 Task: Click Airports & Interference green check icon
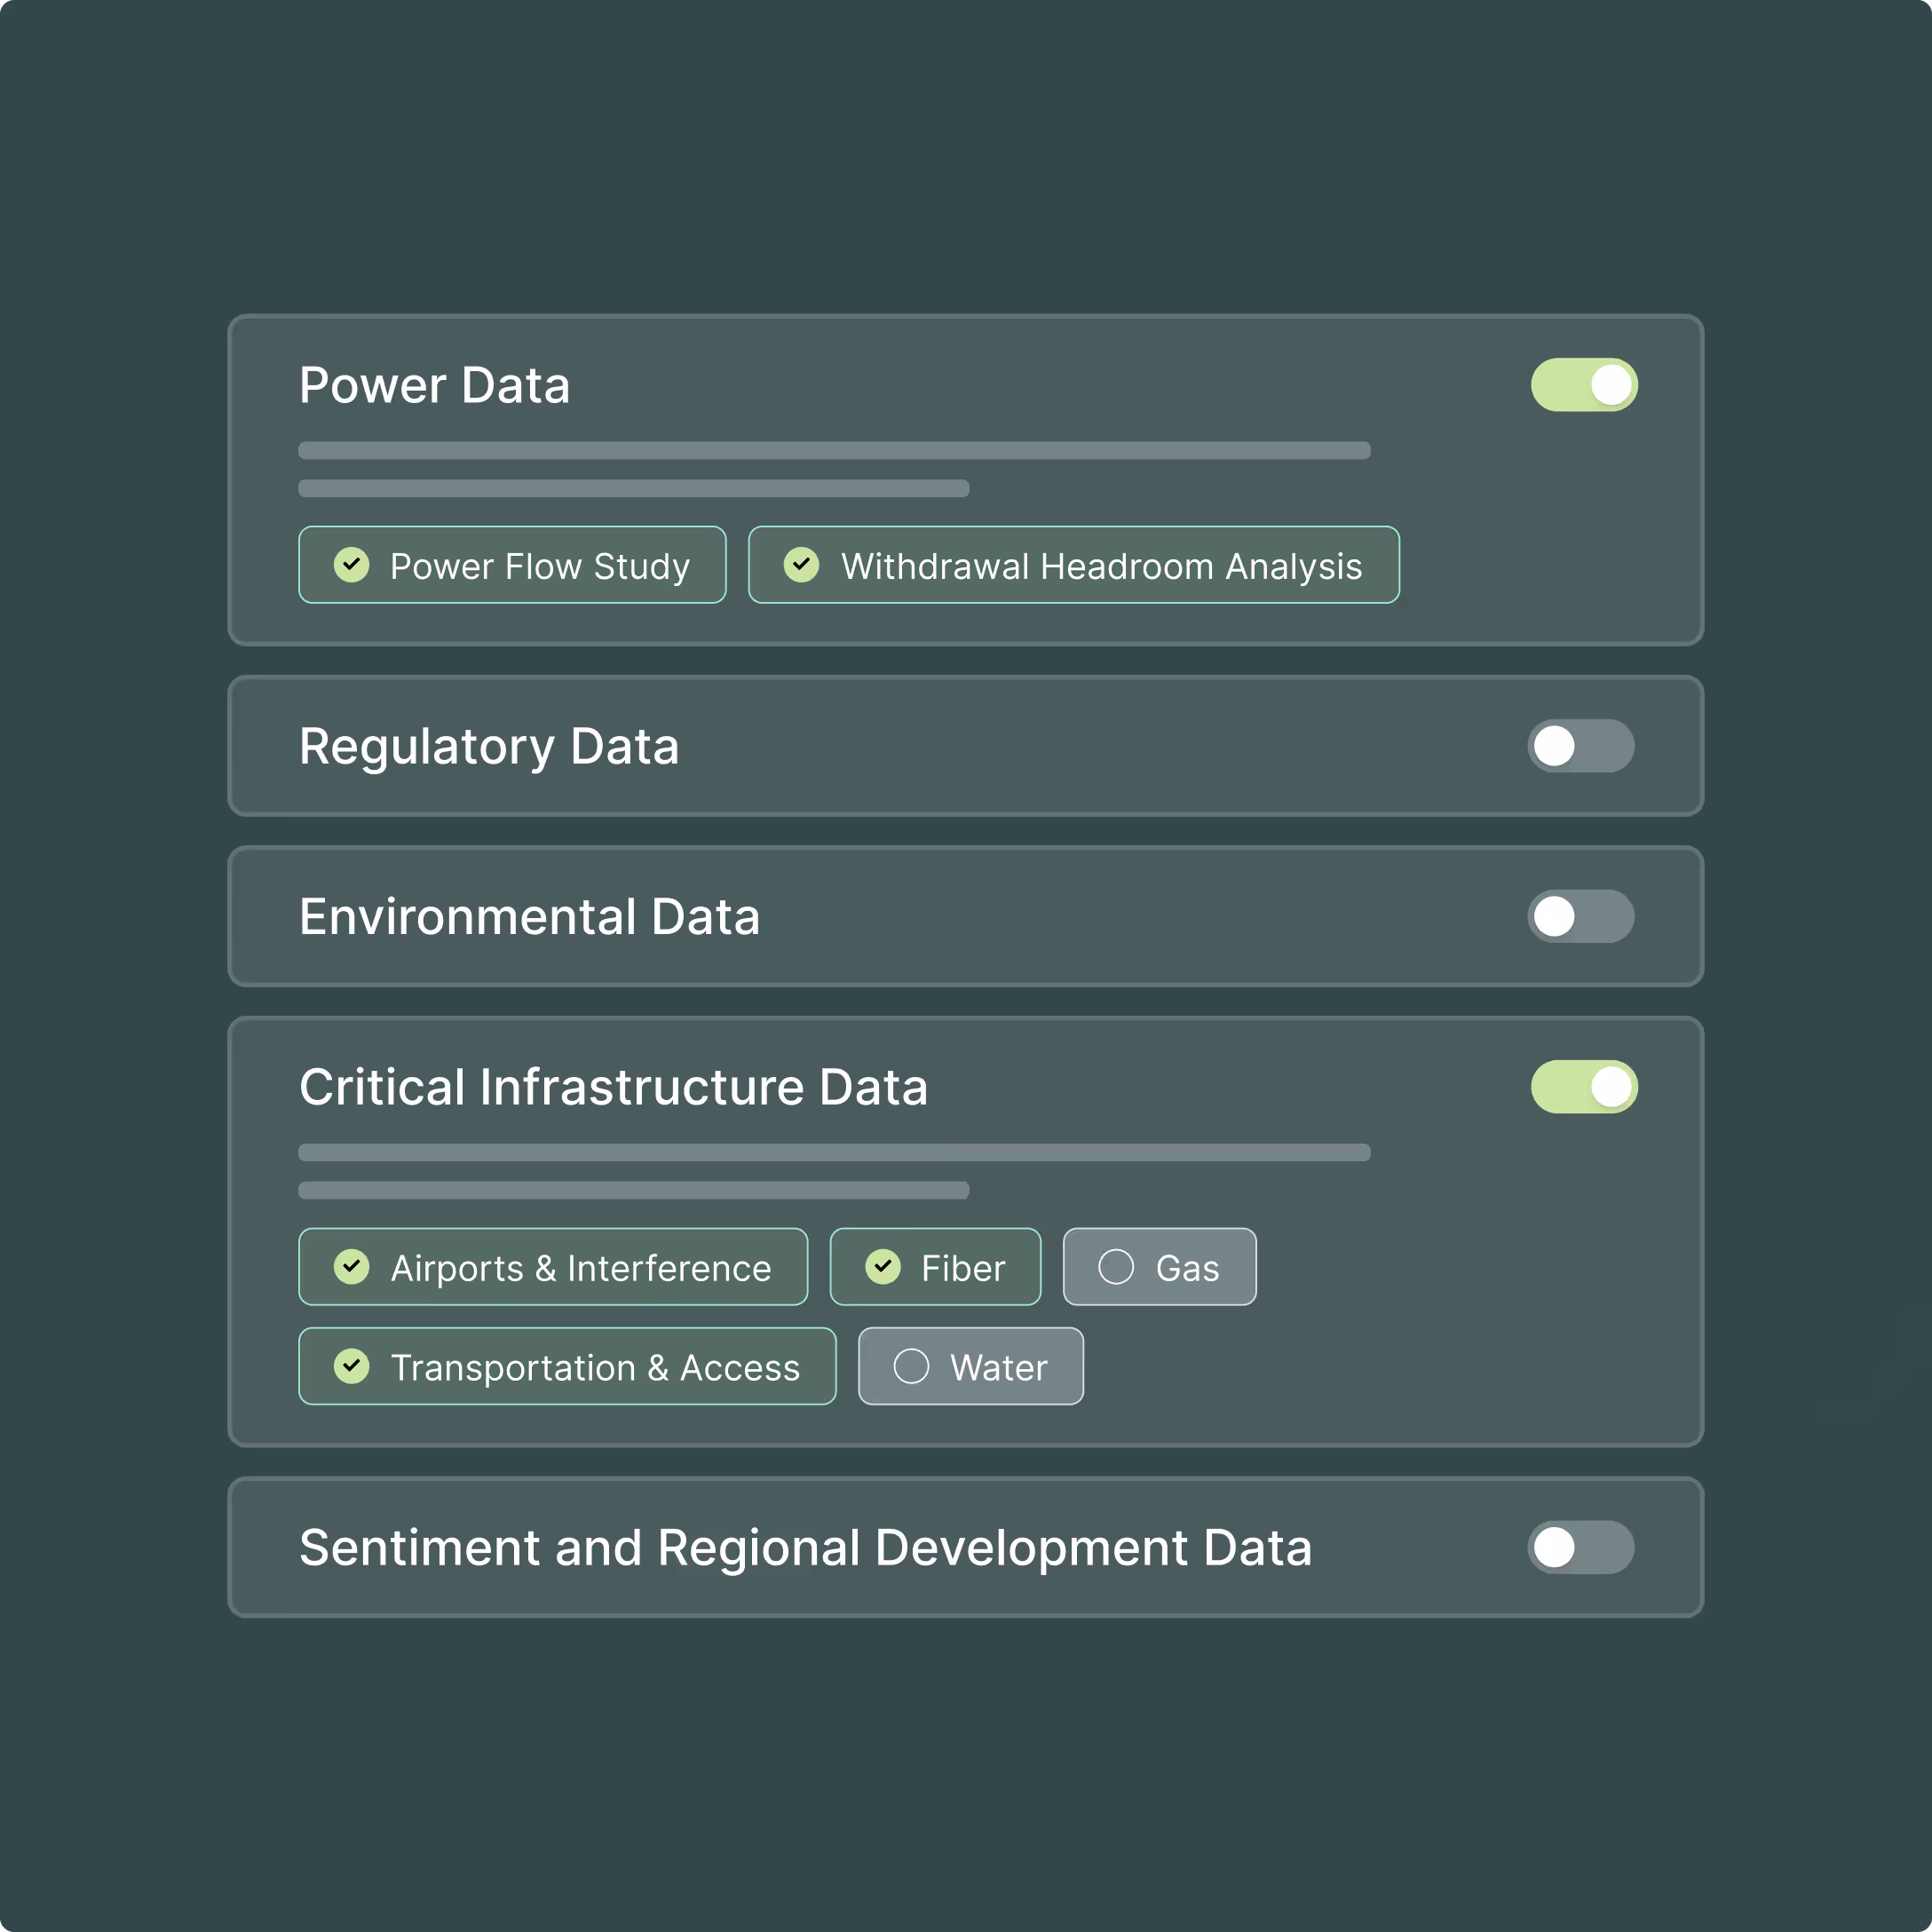(x=351, y=1267)
